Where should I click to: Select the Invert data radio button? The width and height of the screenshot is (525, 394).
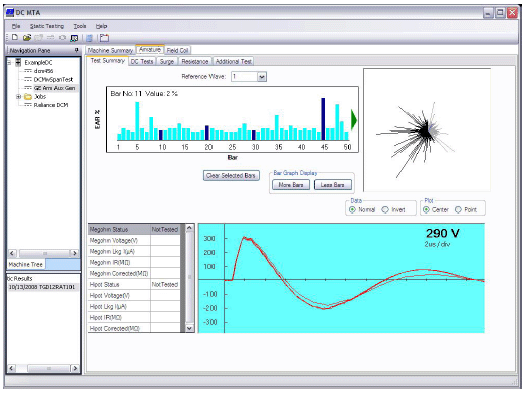tap(385, 210)
